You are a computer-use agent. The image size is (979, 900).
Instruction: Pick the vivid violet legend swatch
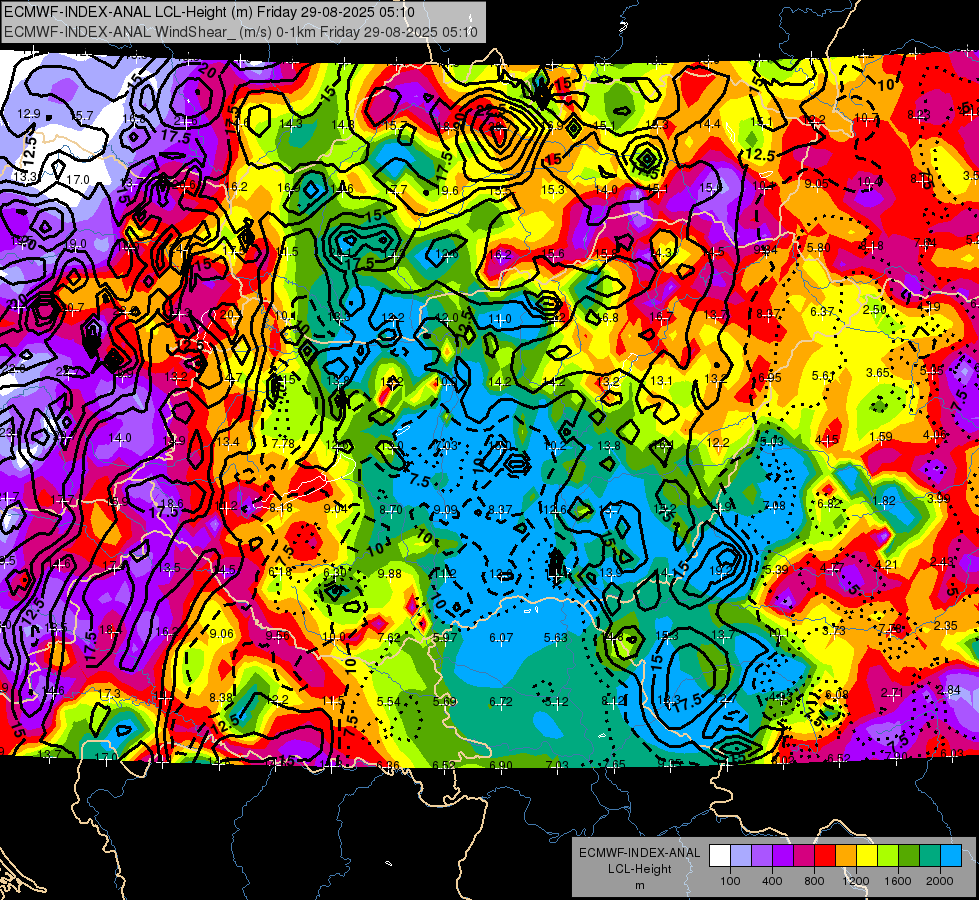pyautogui.click(x=782, y=856)
